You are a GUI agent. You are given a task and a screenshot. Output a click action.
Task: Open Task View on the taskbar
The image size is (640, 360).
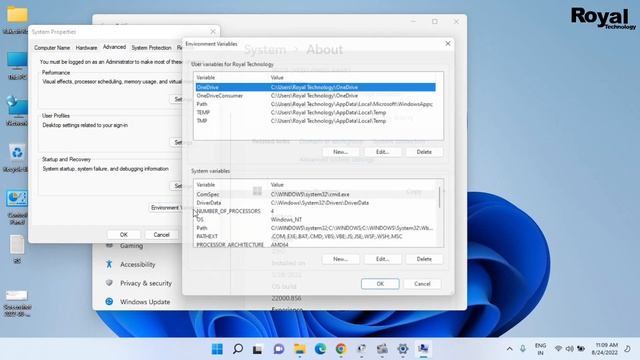click(258, 349)
